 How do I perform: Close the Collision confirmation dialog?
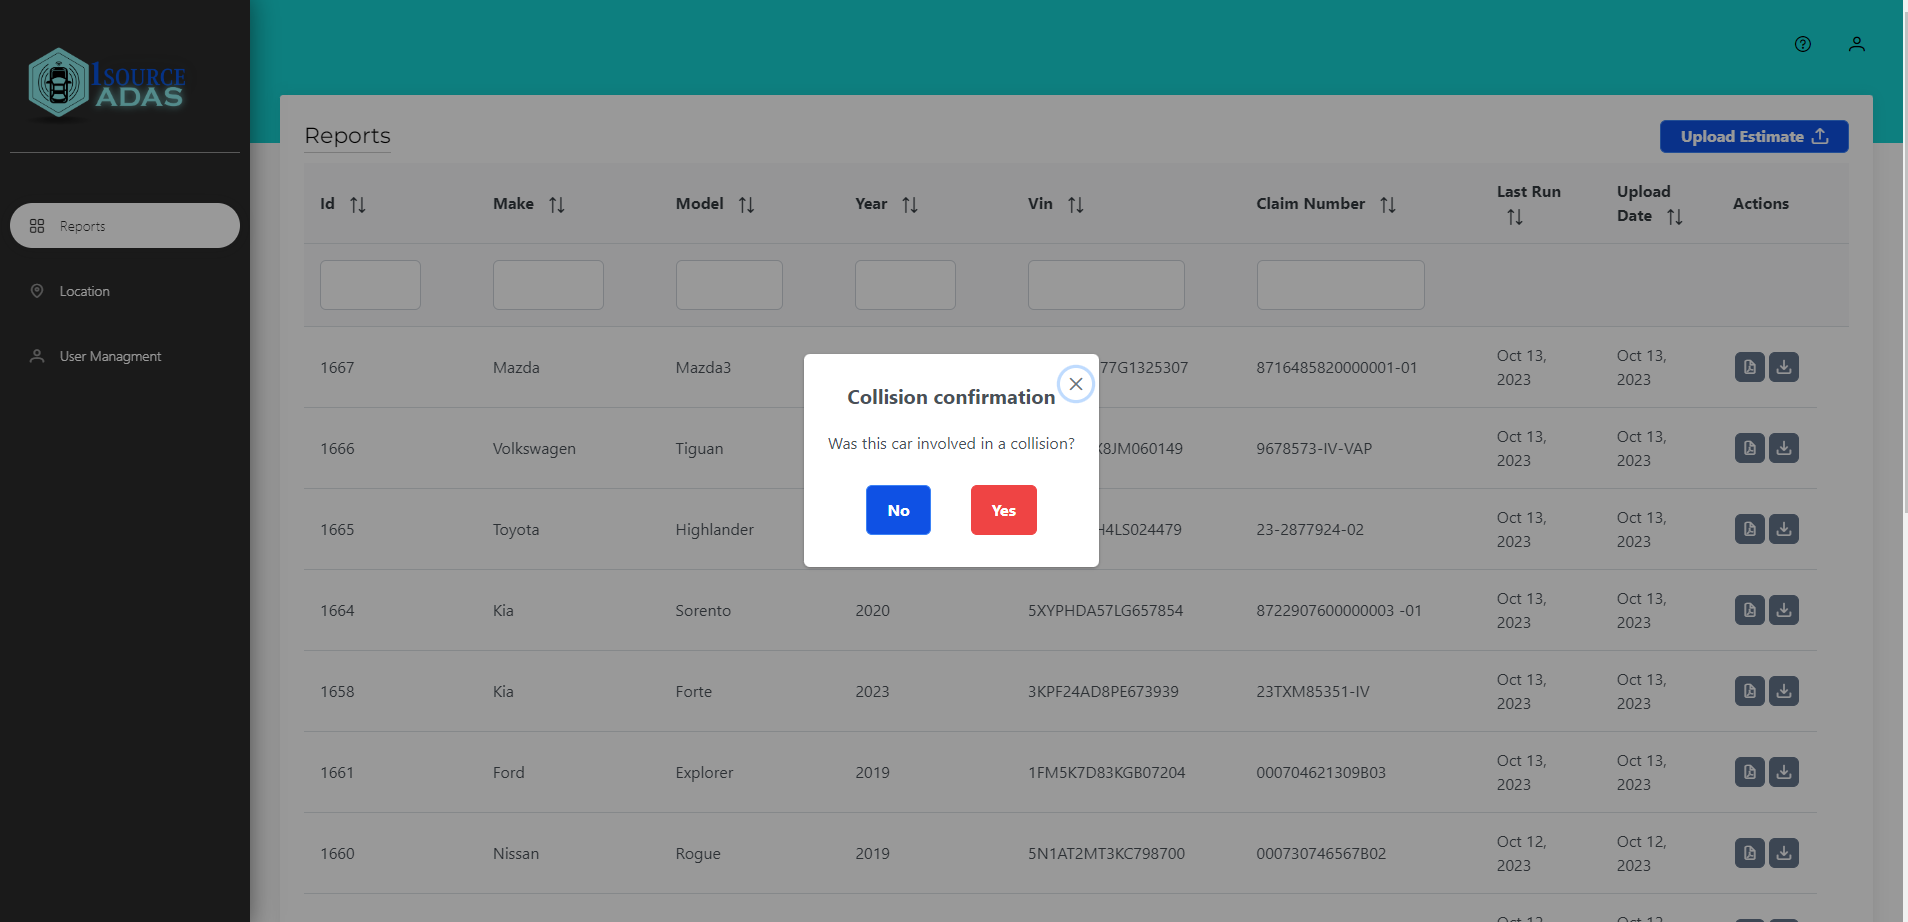point(1076,384)
